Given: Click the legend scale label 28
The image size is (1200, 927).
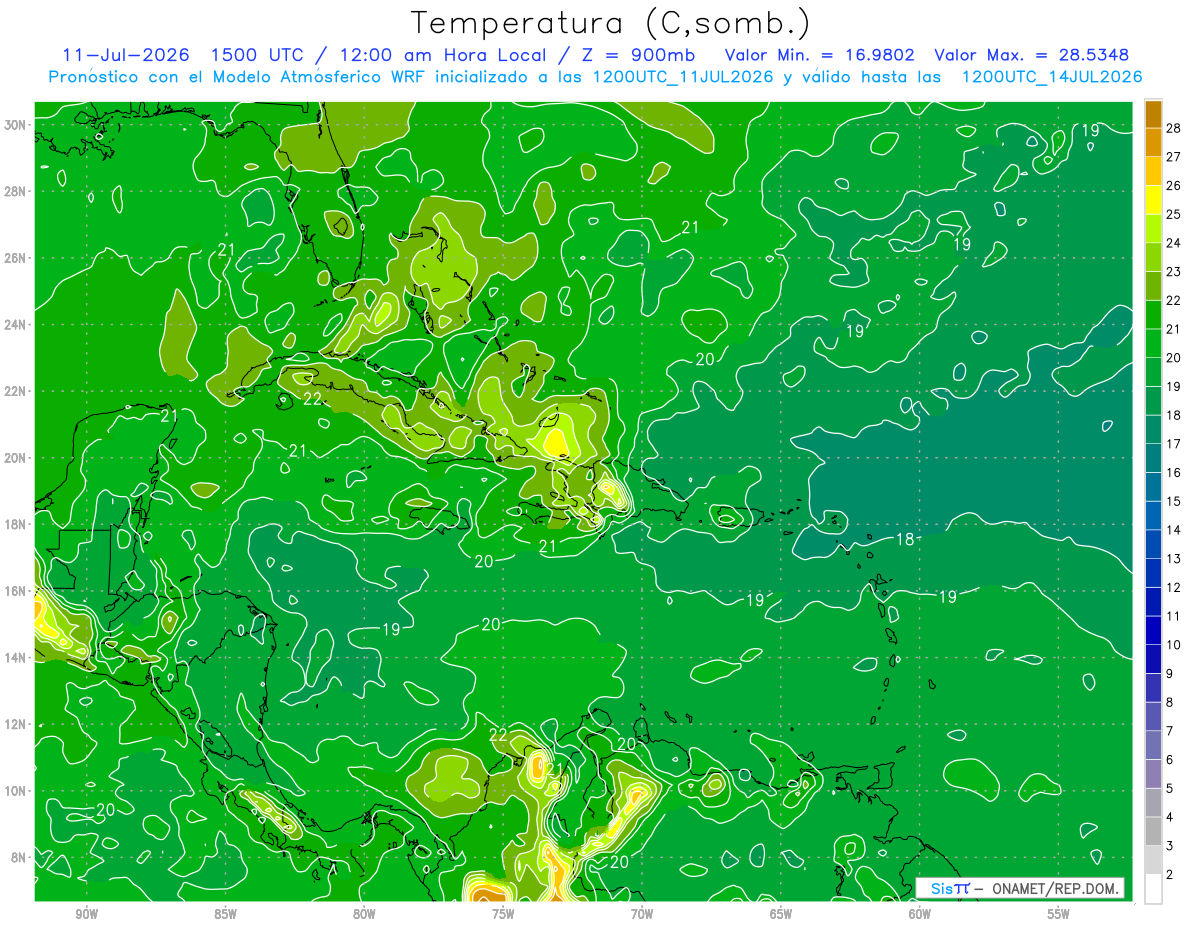Looking at the screenshot, I should tap(1173, 128).
